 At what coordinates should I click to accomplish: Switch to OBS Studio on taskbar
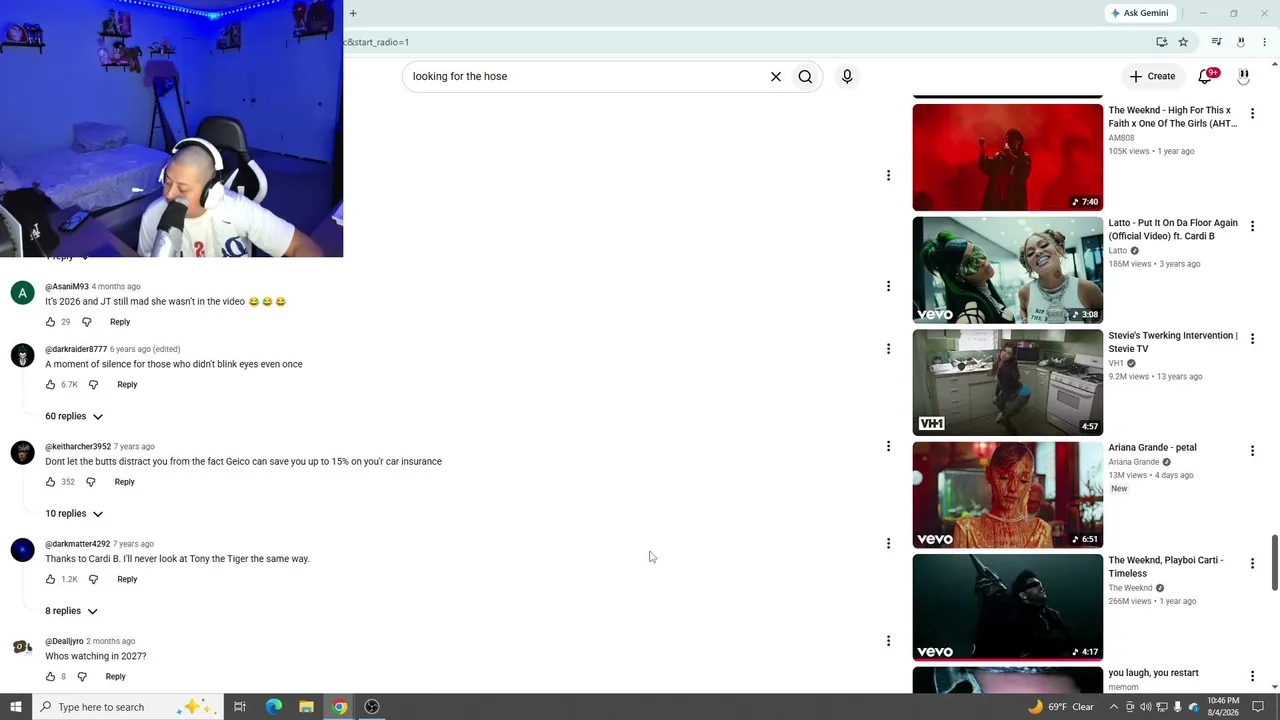(x=372, y=707)
